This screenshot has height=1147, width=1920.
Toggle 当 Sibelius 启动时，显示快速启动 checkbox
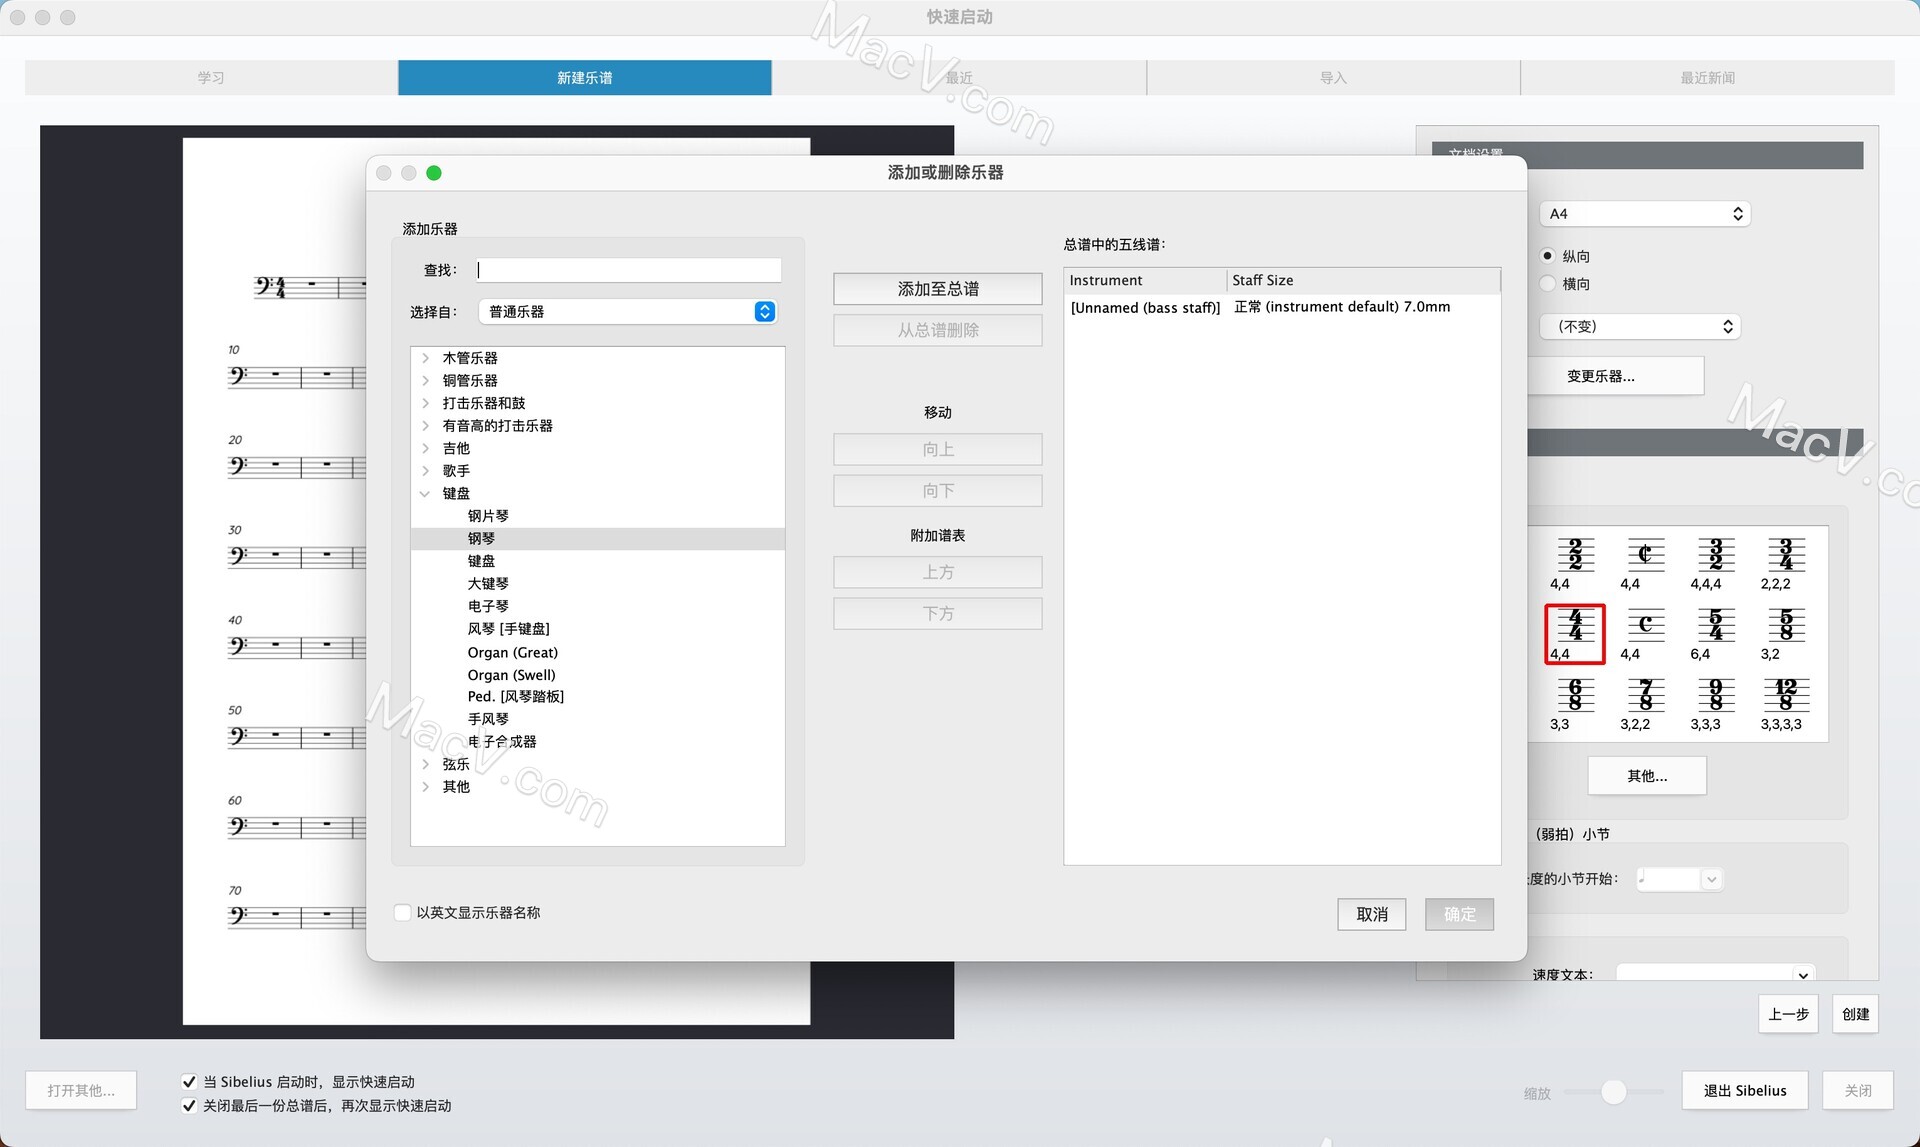189,1081
